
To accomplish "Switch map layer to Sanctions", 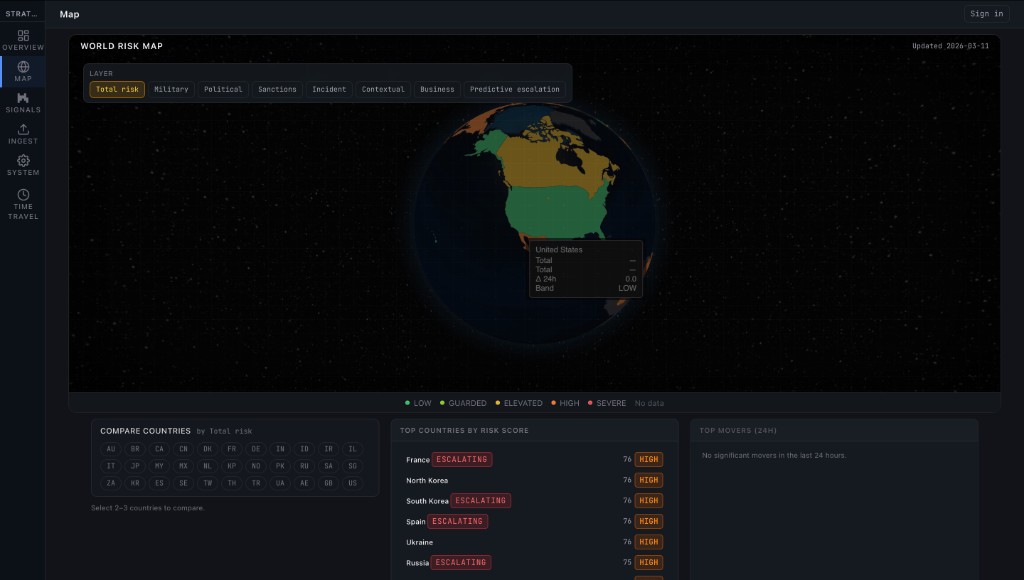I will pos(277,89).
